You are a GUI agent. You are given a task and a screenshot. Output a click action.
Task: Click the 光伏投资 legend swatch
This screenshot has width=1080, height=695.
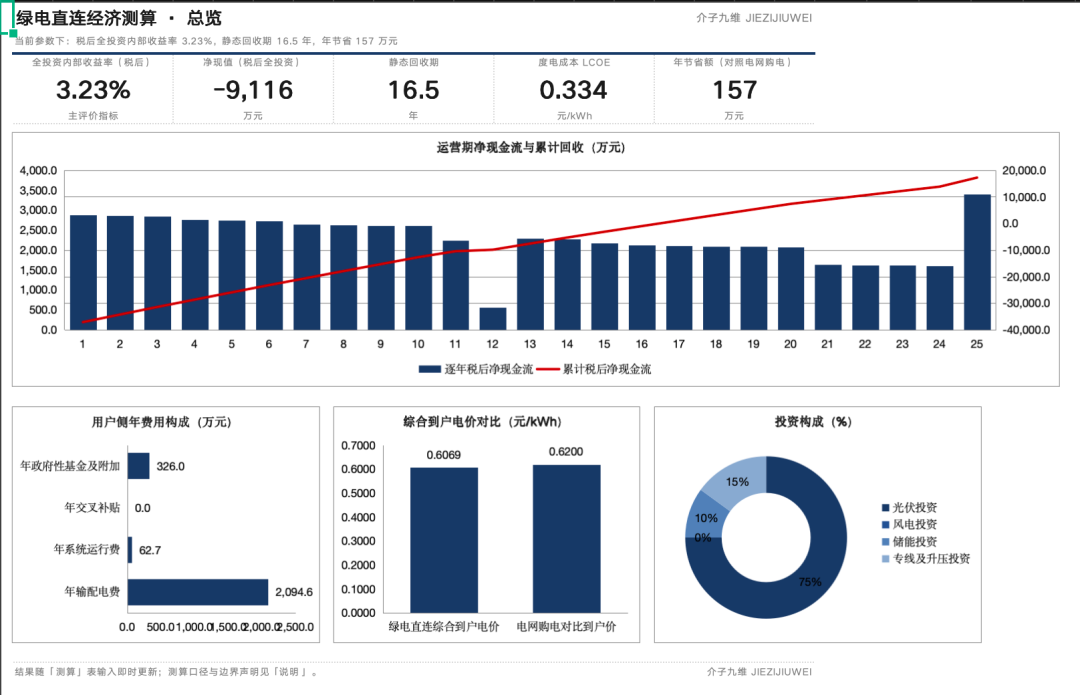click(885, 508)
